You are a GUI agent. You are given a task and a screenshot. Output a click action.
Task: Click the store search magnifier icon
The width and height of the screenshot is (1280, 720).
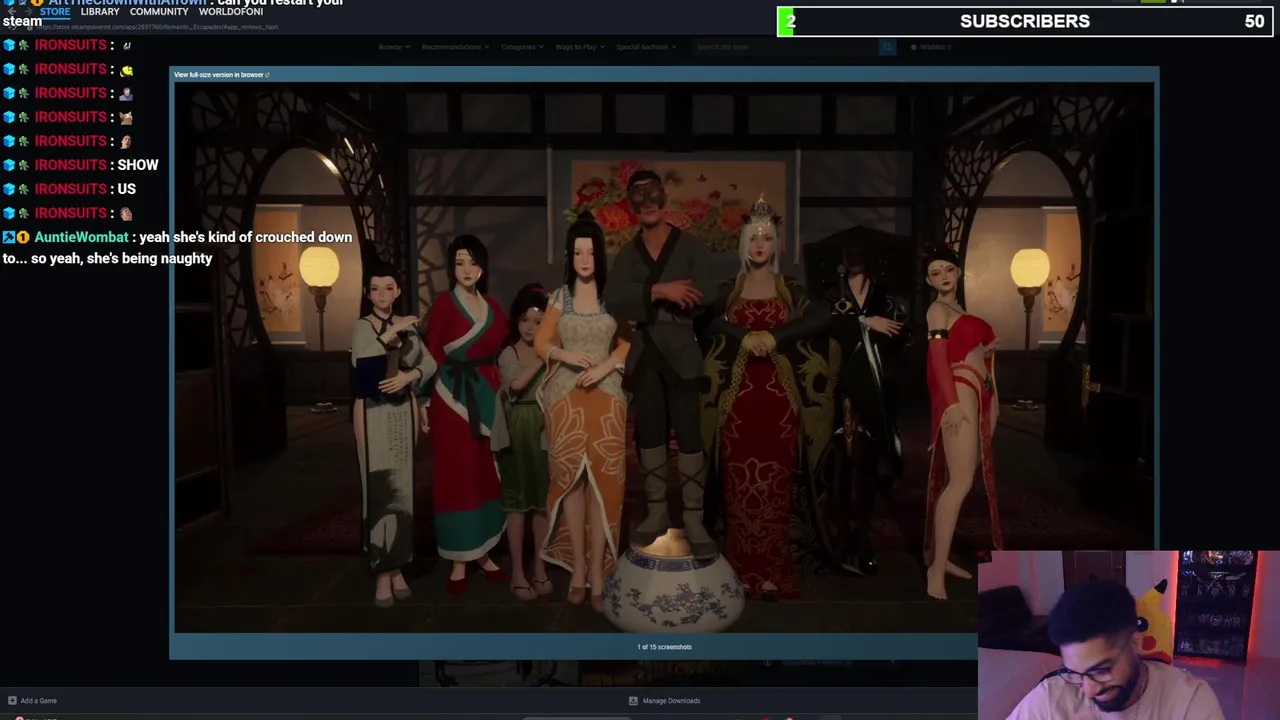click(887, 47)
